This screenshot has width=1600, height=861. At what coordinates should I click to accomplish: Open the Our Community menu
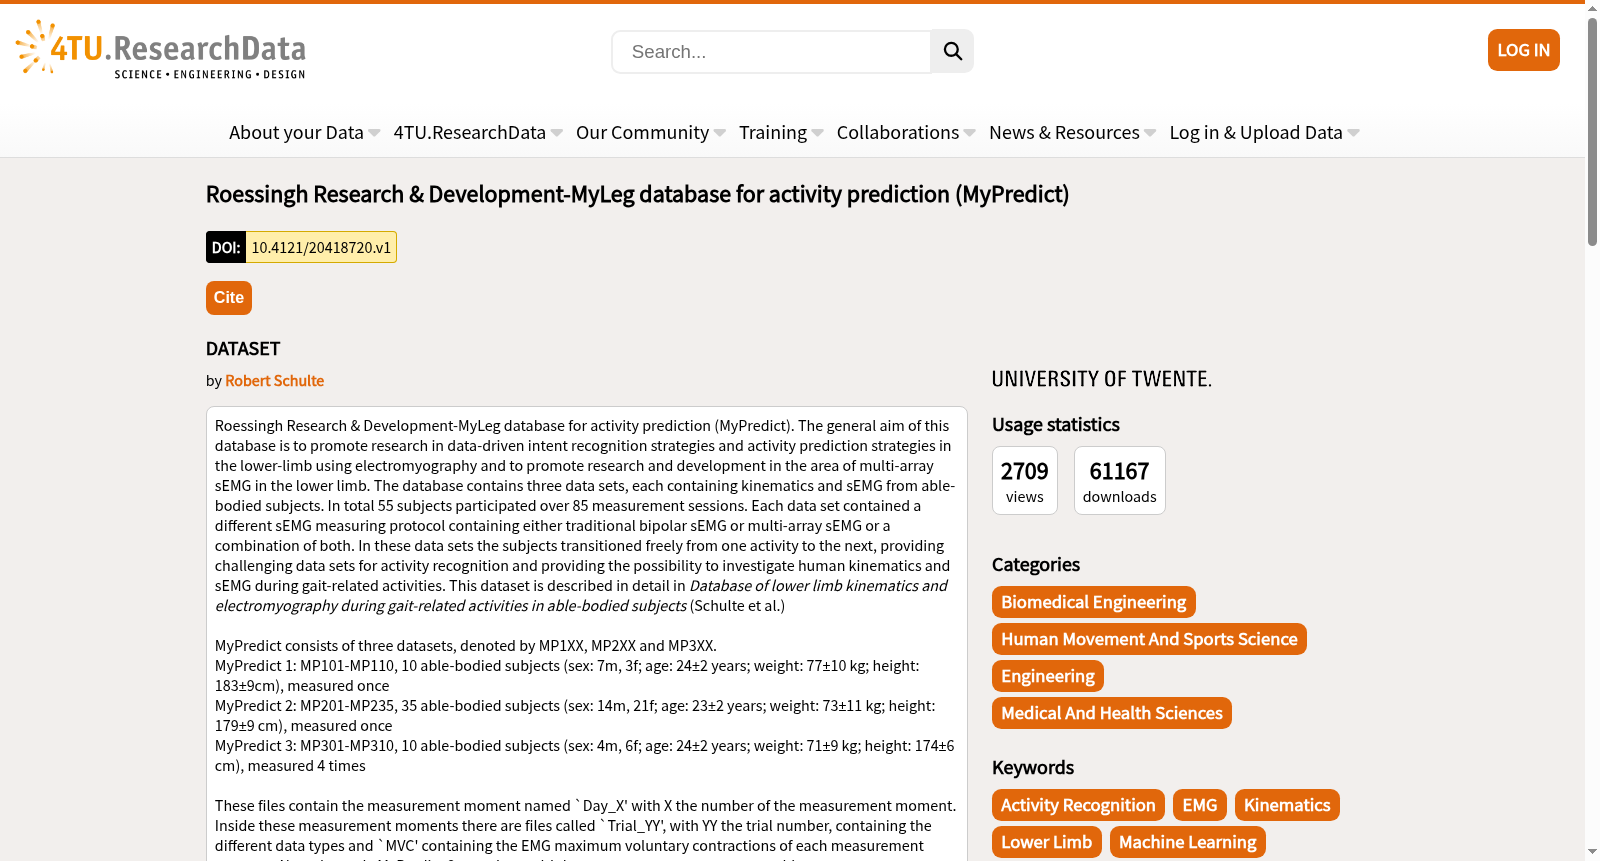[642, 133]
